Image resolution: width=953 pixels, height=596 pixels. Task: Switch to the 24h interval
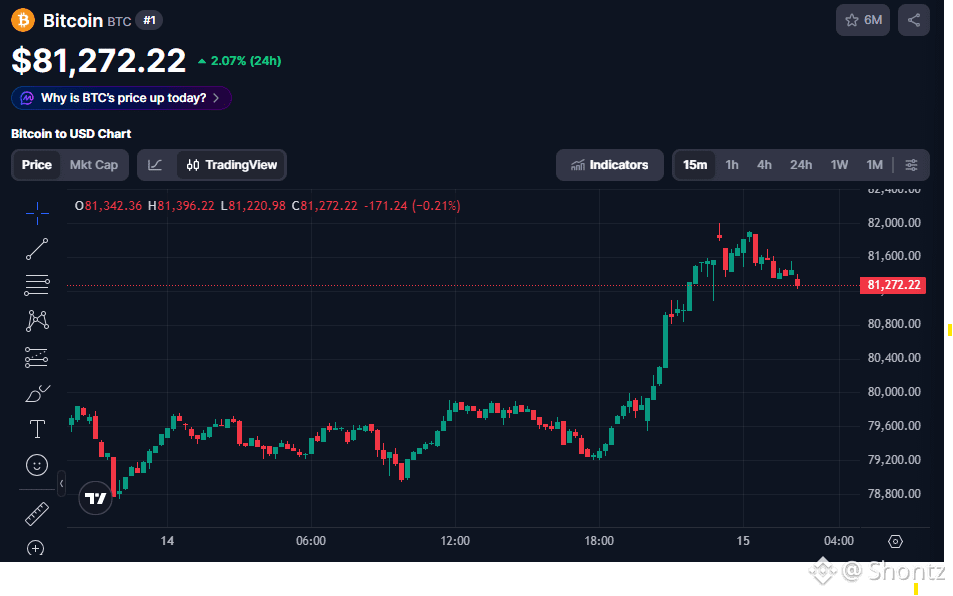click(x=800, y=165)
